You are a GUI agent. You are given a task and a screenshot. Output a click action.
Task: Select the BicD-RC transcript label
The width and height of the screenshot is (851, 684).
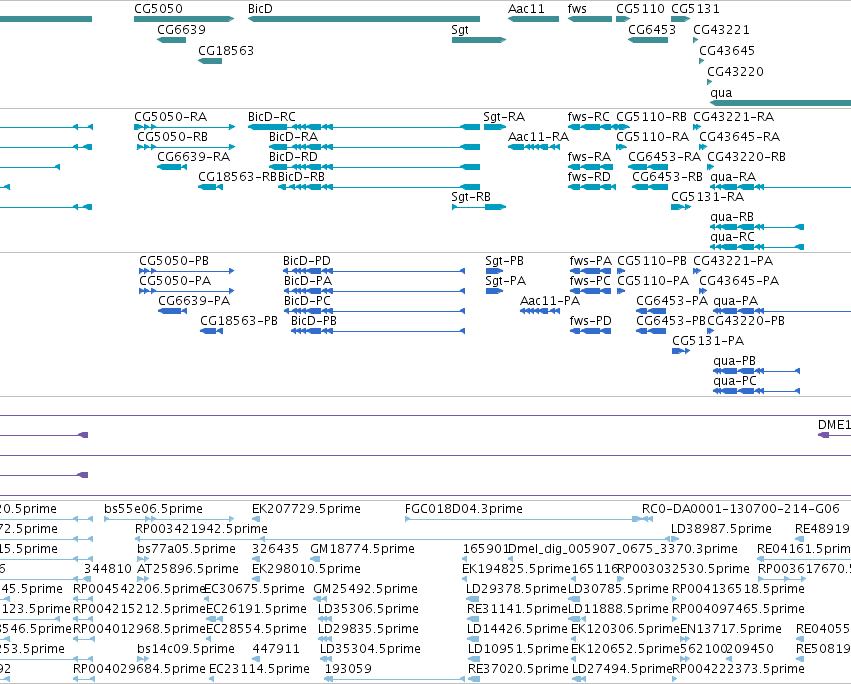(272, 117)
